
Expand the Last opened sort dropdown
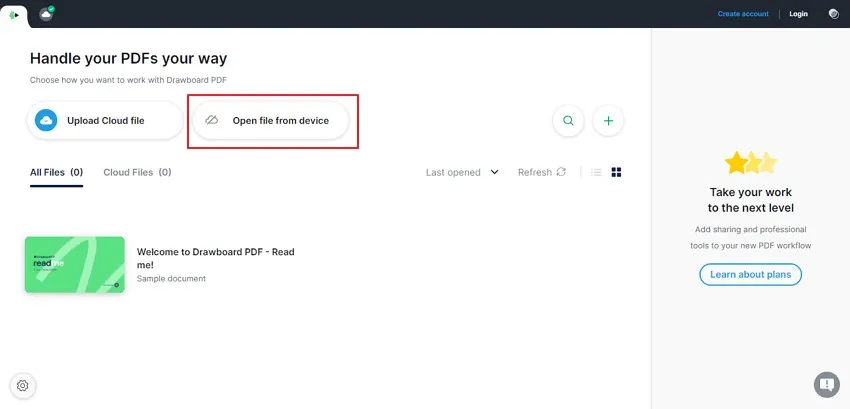click(462, 172)
